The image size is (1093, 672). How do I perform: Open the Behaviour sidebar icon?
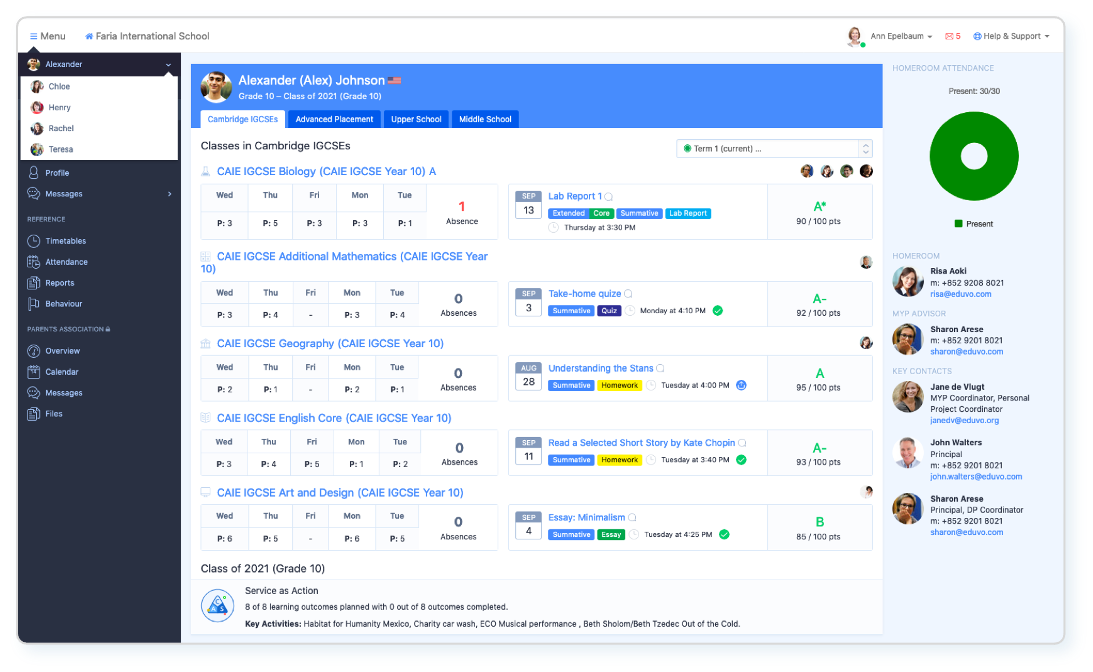34,304
